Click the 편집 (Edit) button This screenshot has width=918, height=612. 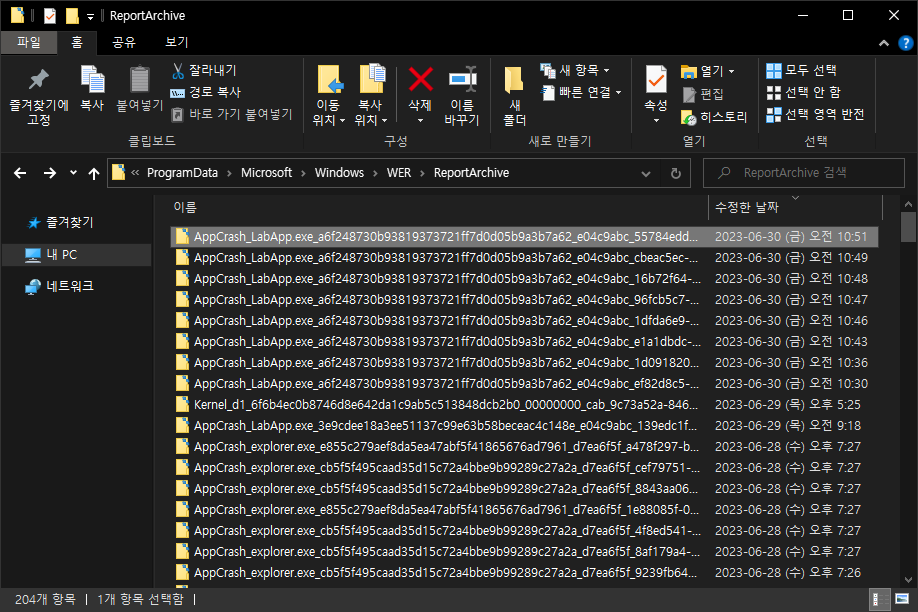click(x=703, y=94)
